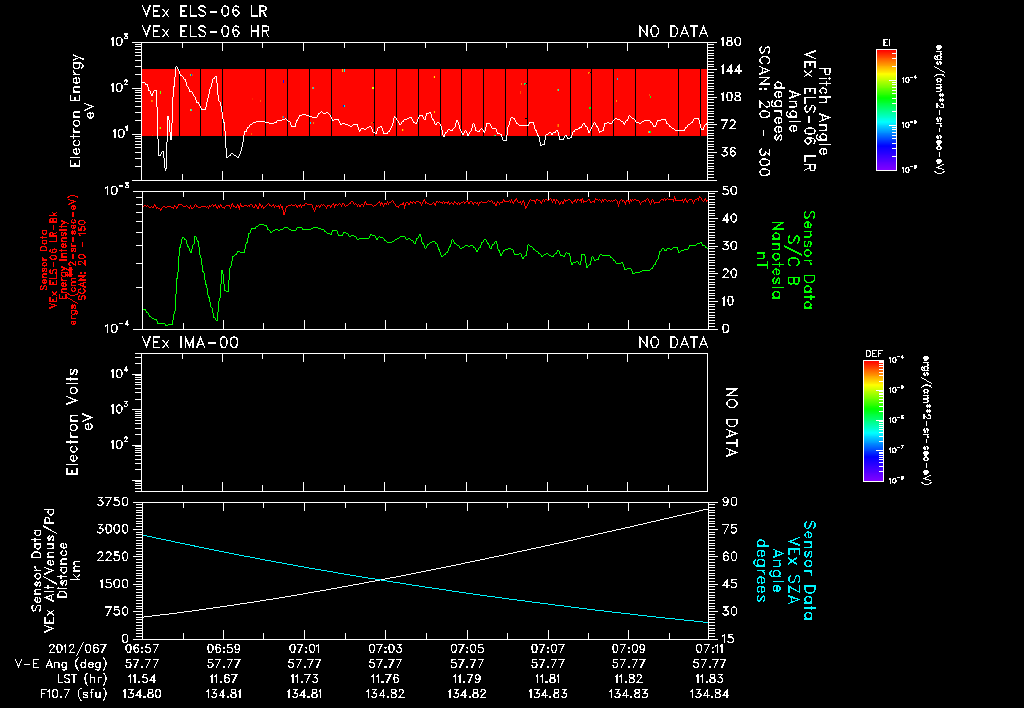Click the '07:09' time tick

pos(628,649)
